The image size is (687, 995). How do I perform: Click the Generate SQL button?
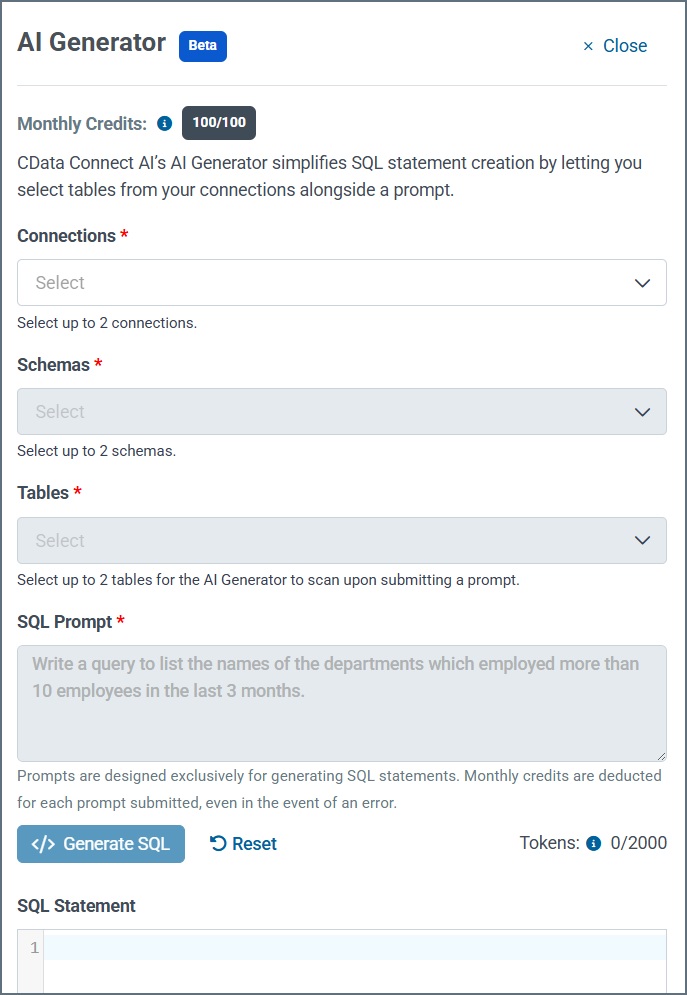100,843
